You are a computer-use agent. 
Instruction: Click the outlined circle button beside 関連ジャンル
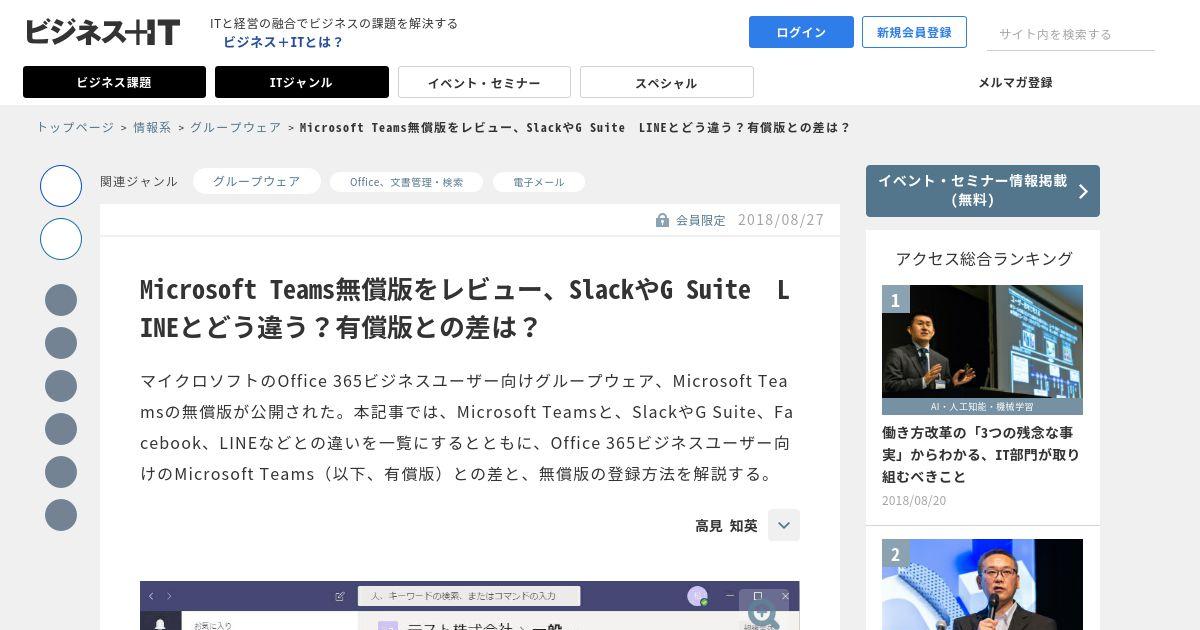[61, 186]
